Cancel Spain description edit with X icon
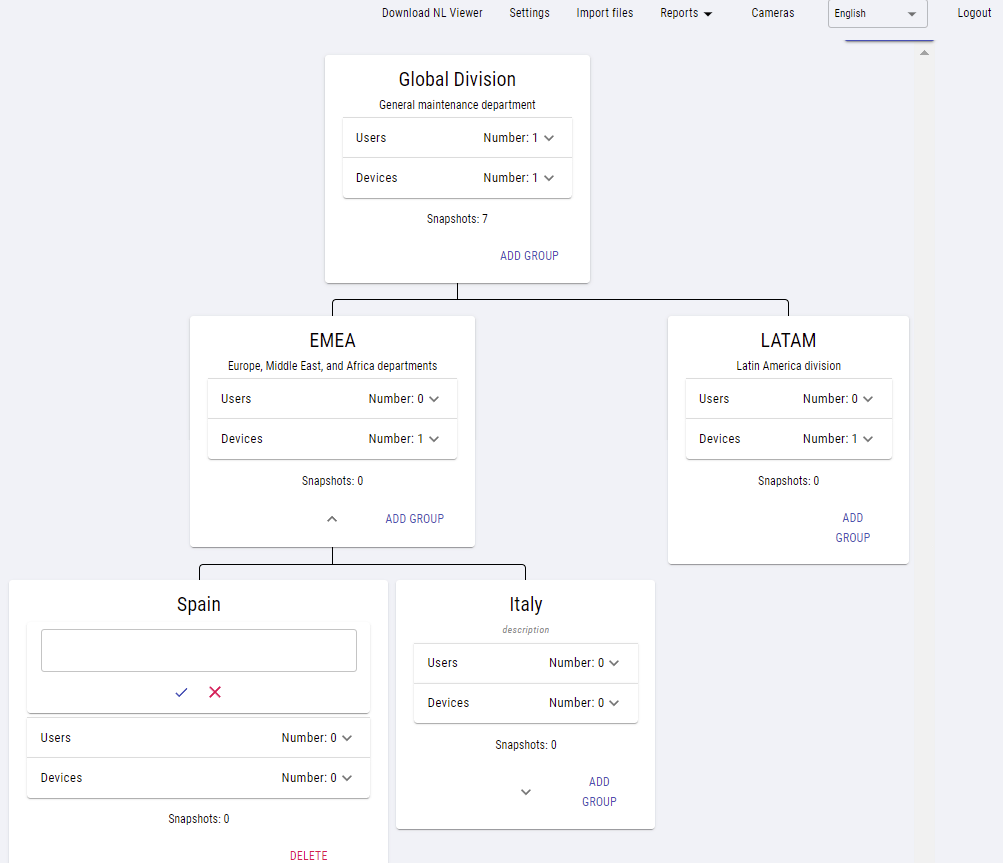The width and height of the screenshot is (1003, 863). [x=215, y=692]
